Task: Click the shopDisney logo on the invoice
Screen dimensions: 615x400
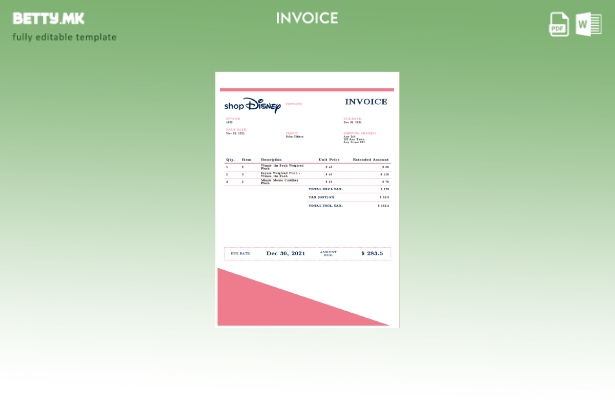Action: pos(252,105)
